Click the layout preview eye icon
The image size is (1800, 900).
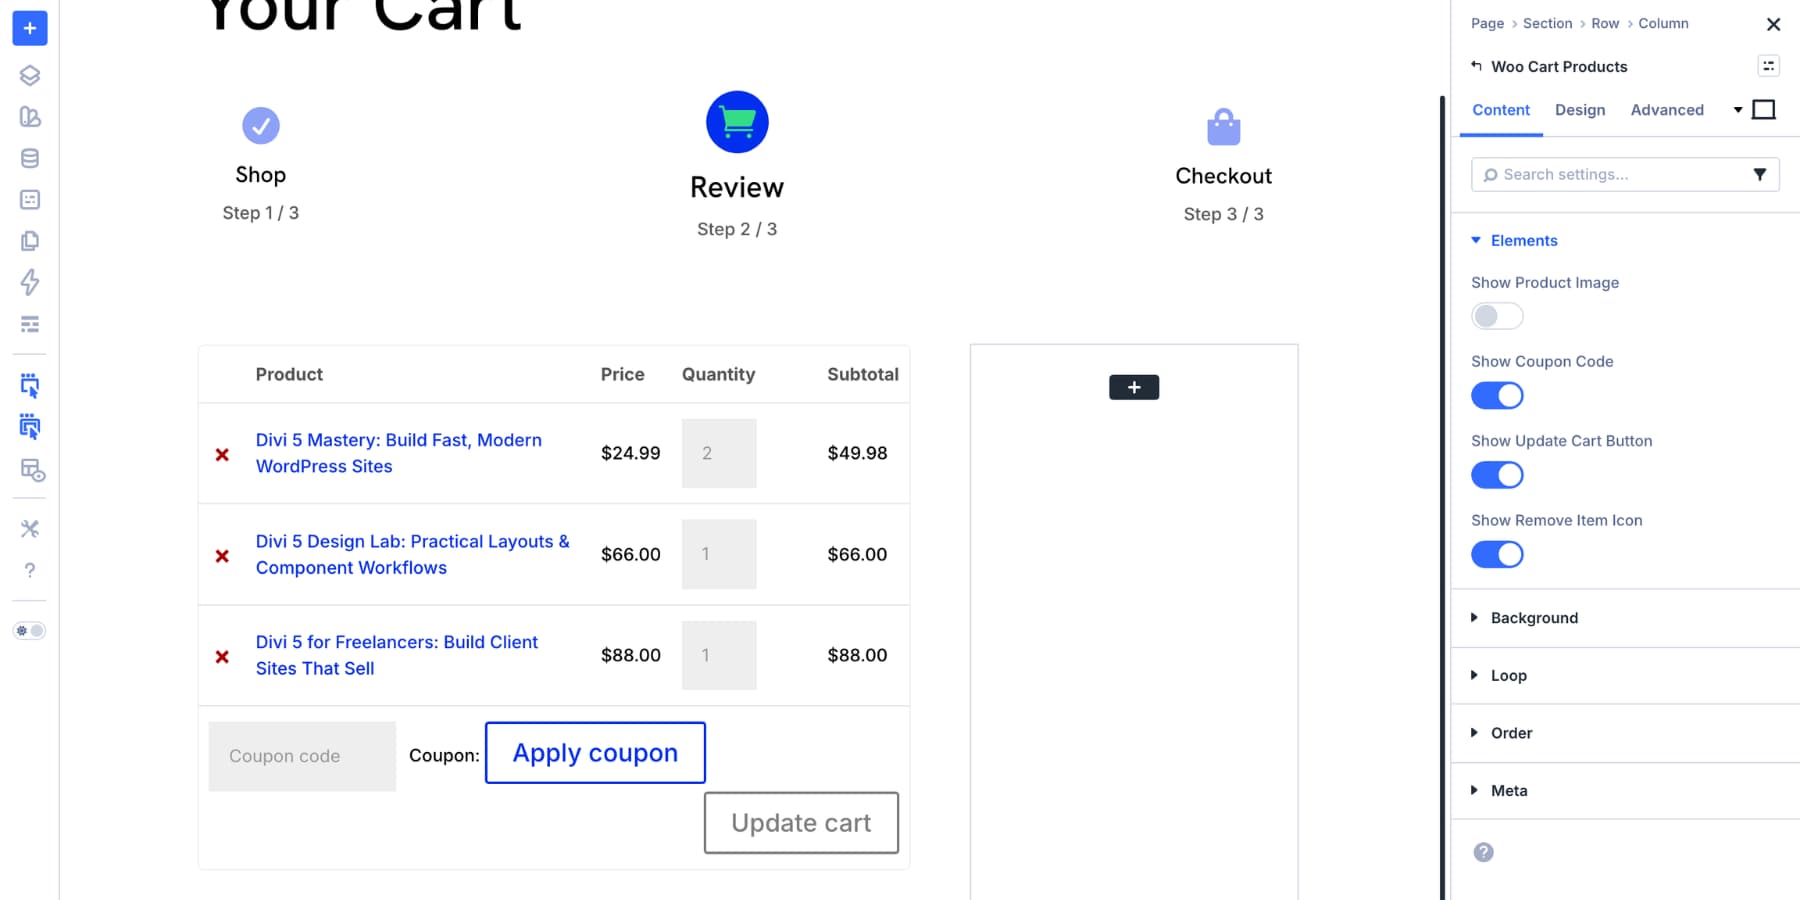point(32,470)
